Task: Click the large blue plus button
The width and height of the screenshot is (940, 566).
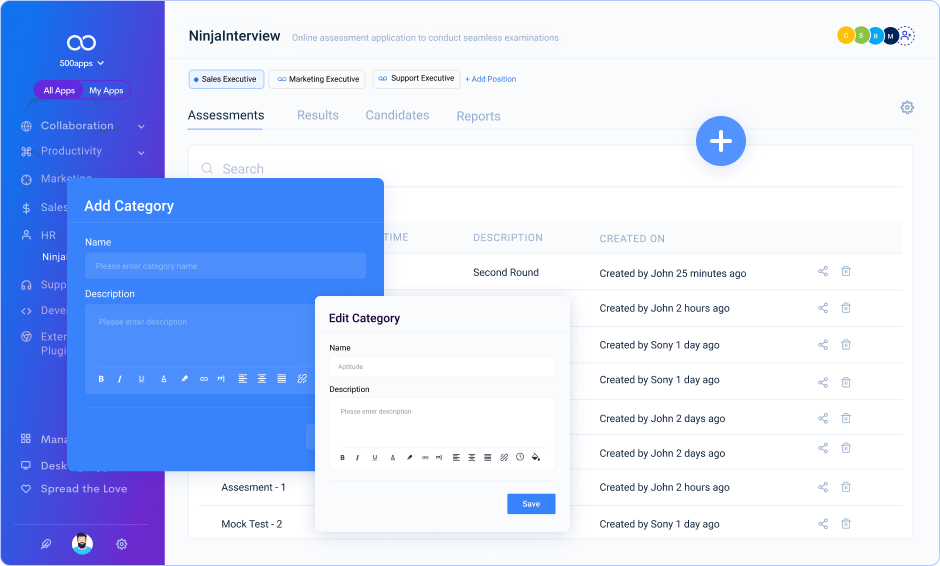Action: (721, 142)
